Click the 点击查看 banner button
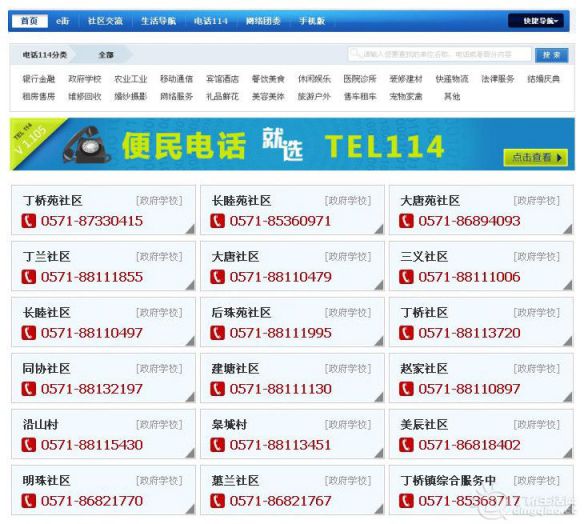The image size is (584, 524). click(x=536, y=158)
